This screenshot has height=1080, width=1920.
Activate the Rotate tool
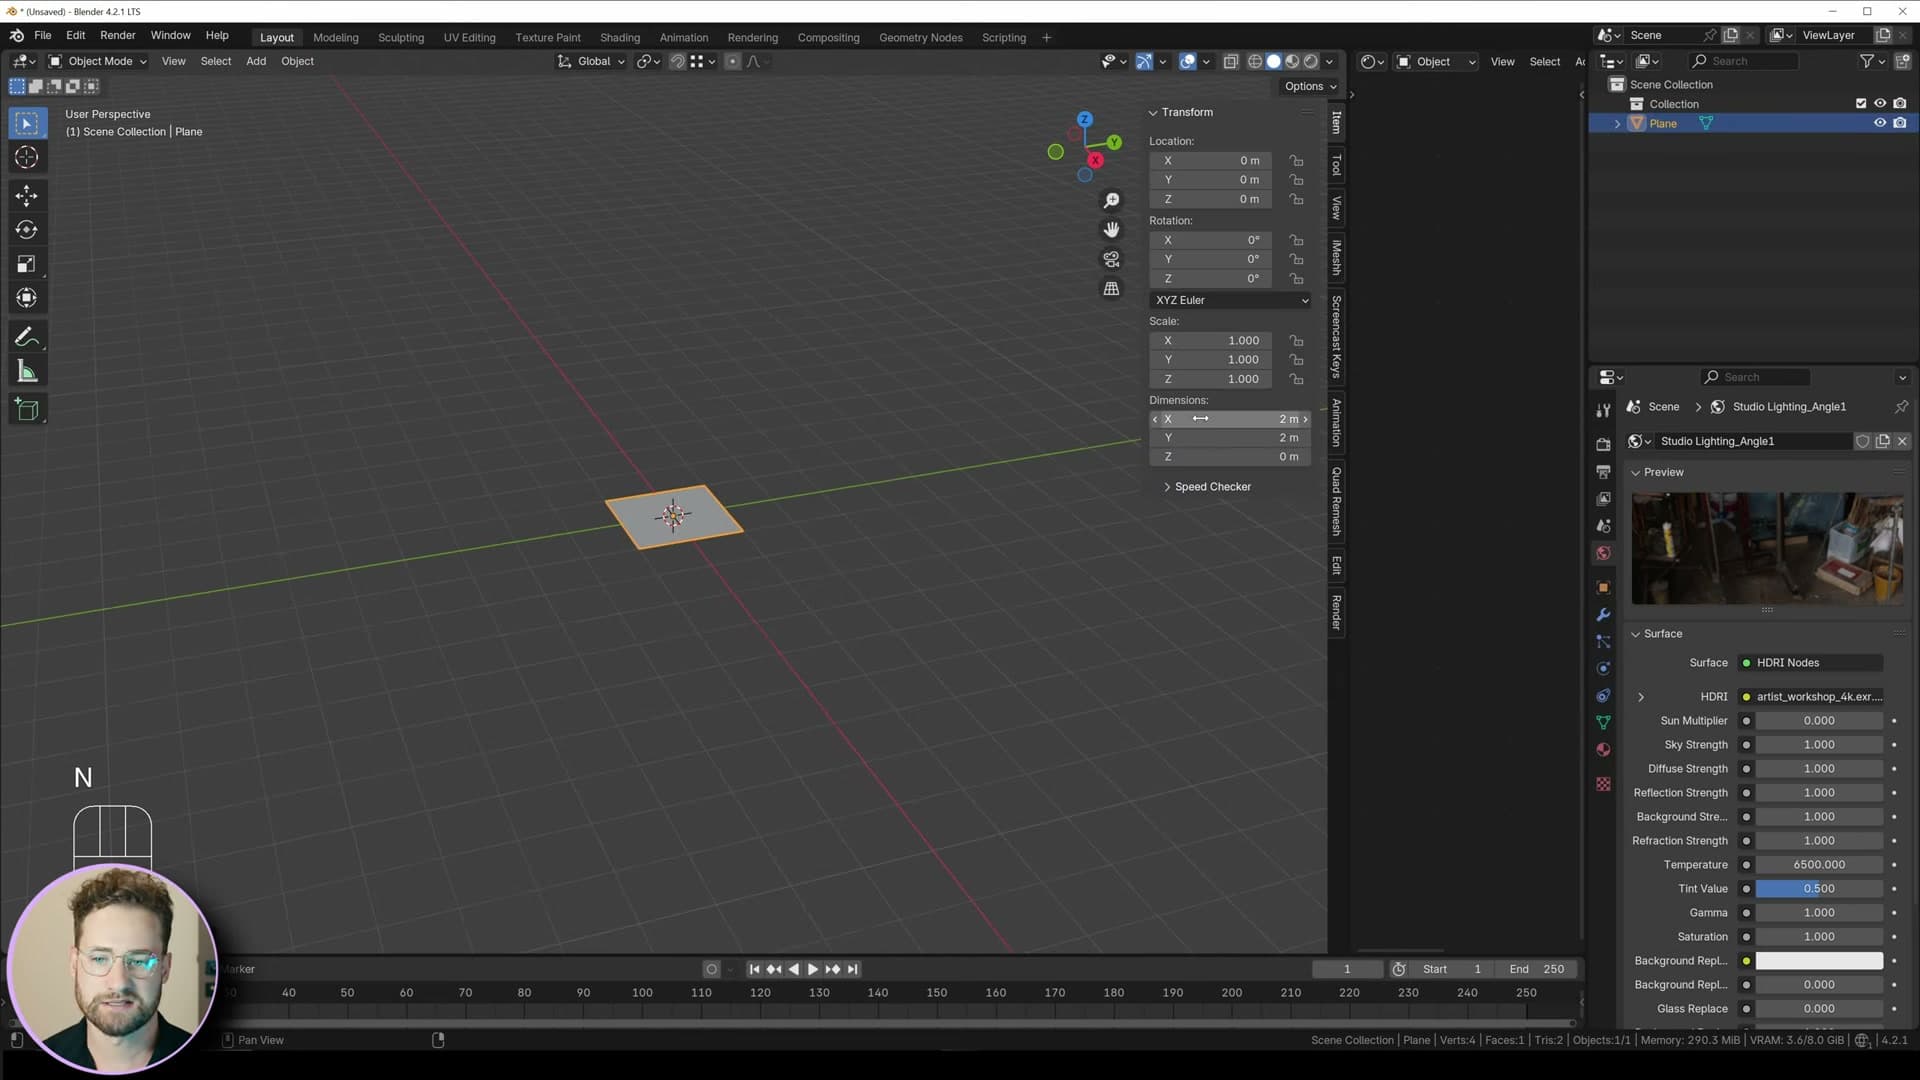pyautogui.click(x=27, y=230)
